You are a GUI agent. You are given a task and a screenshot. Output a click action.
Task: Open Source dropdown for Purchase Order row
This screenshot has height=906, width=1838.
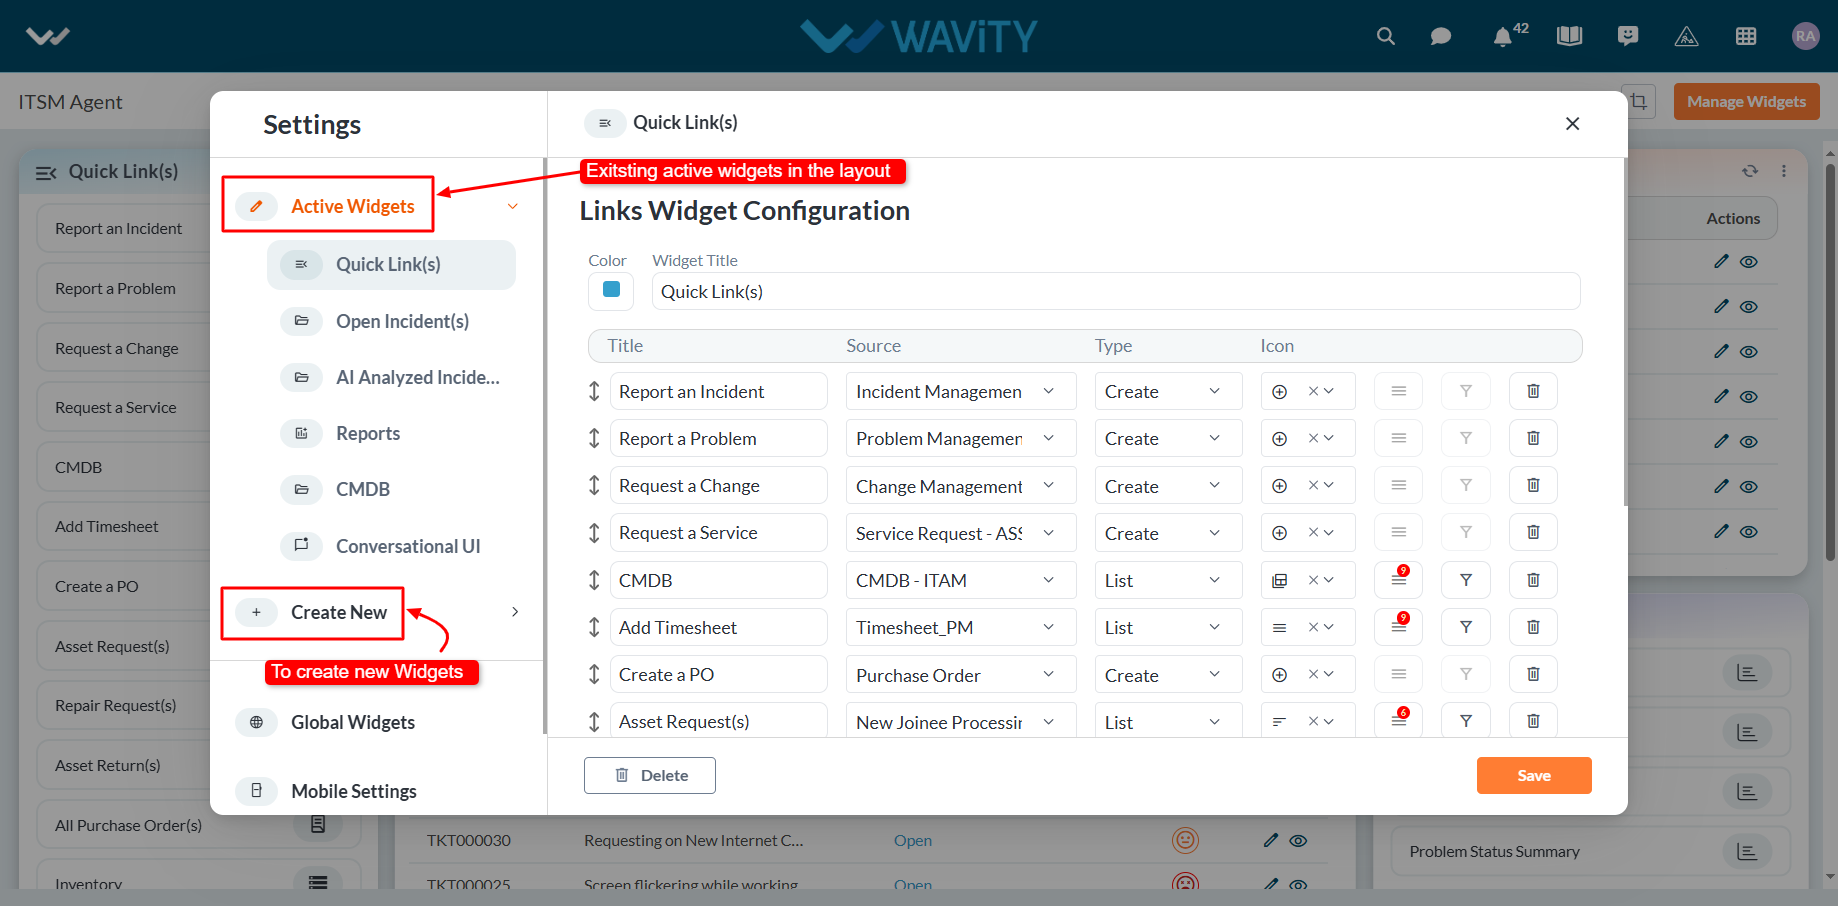click(x=961, y=674)
